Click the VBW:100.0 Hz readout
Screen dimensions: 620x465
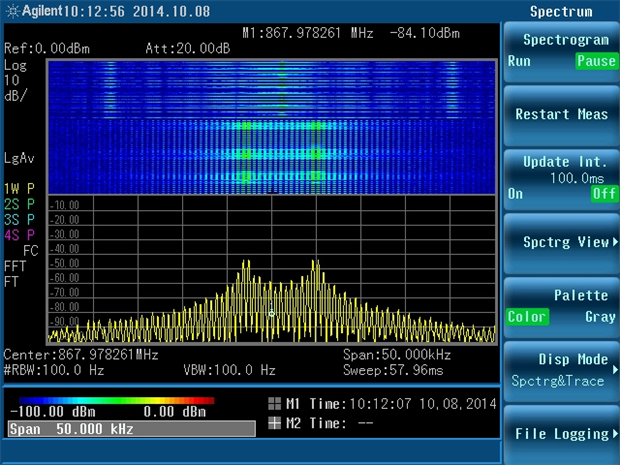click(x=229, y=370)
